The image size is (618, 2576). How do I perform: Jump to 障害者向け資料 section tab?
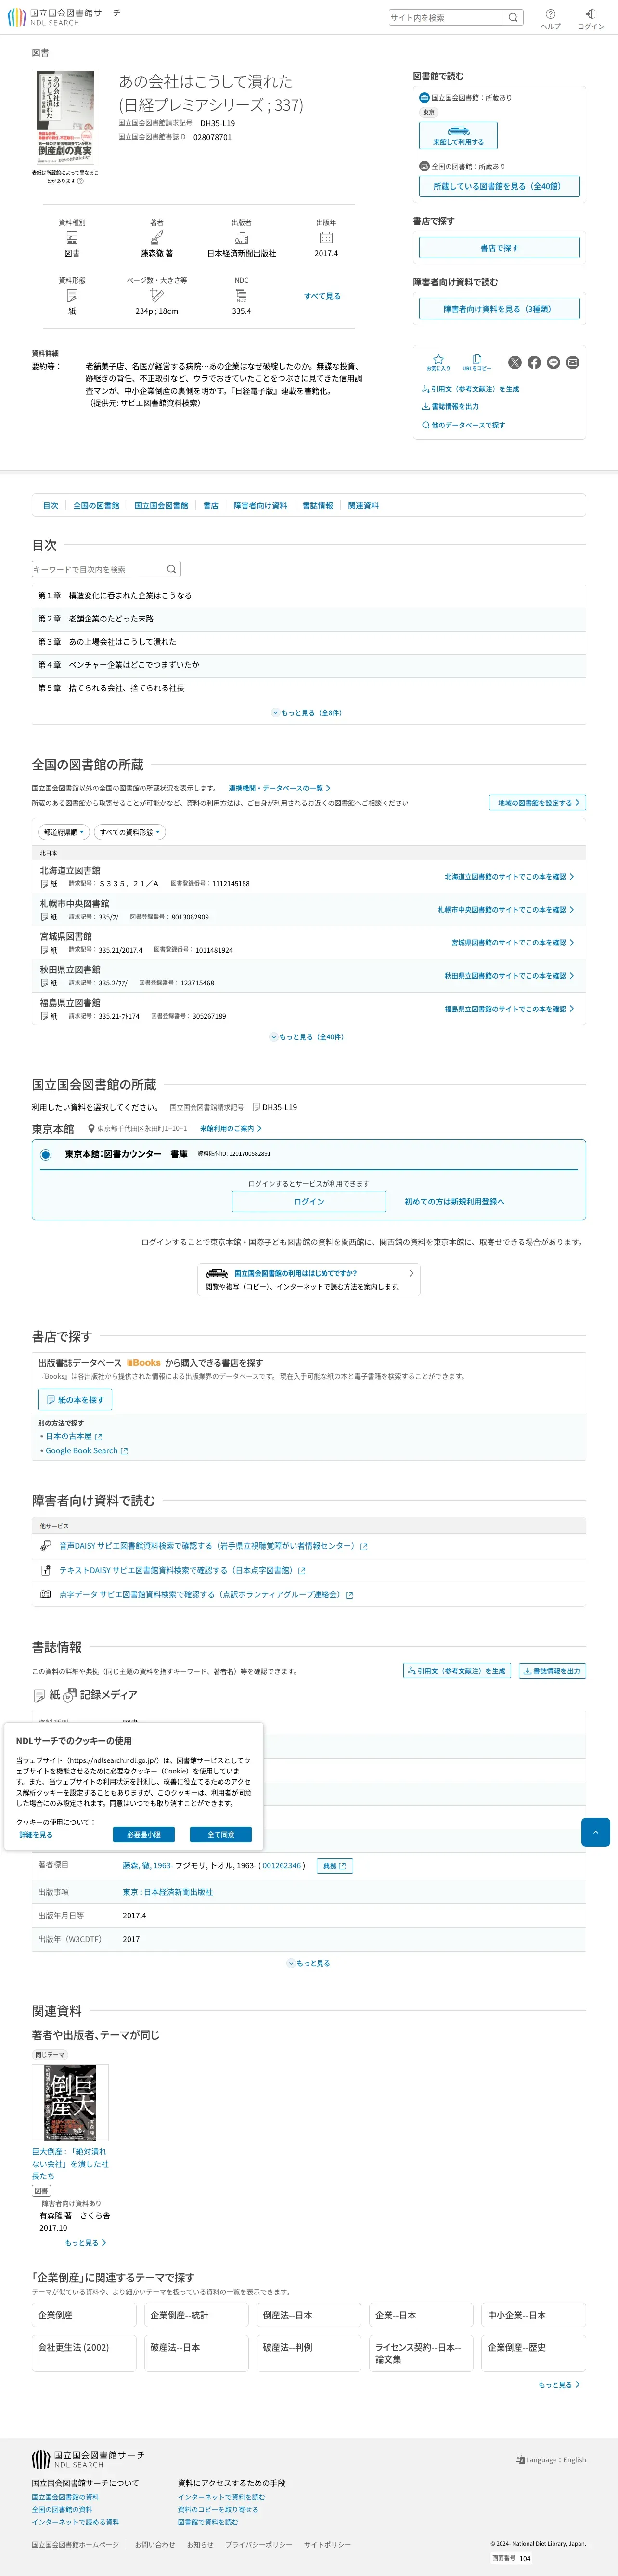pyautogui.click(x=260, y=506)
